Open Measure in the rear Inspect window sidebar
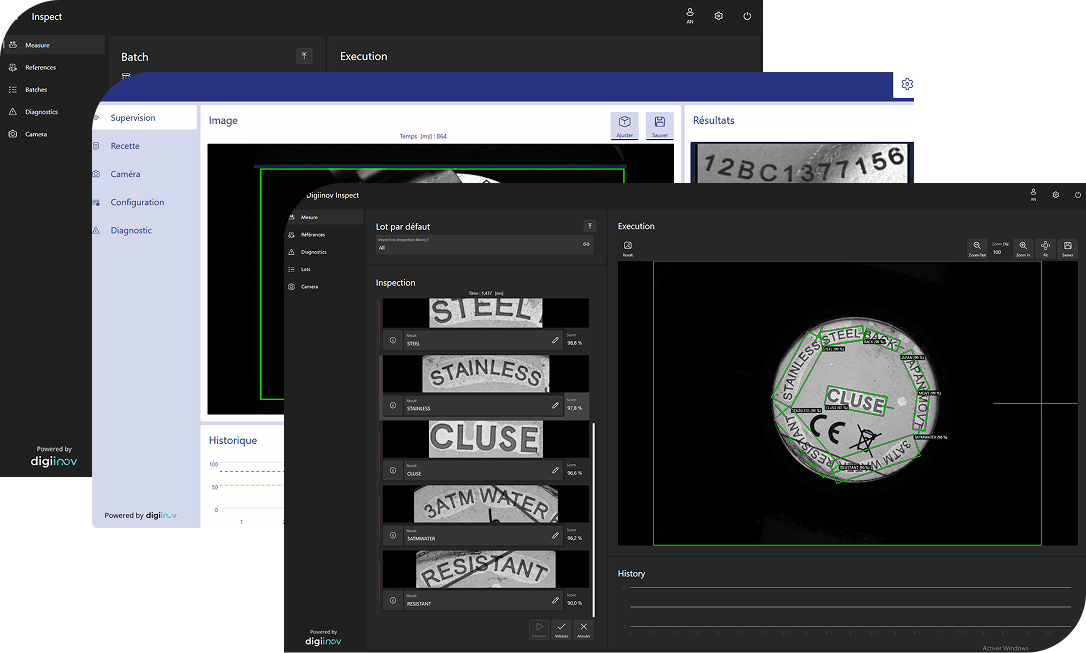The width and height of the screenshot is (1086, 653). click(53, 45)
